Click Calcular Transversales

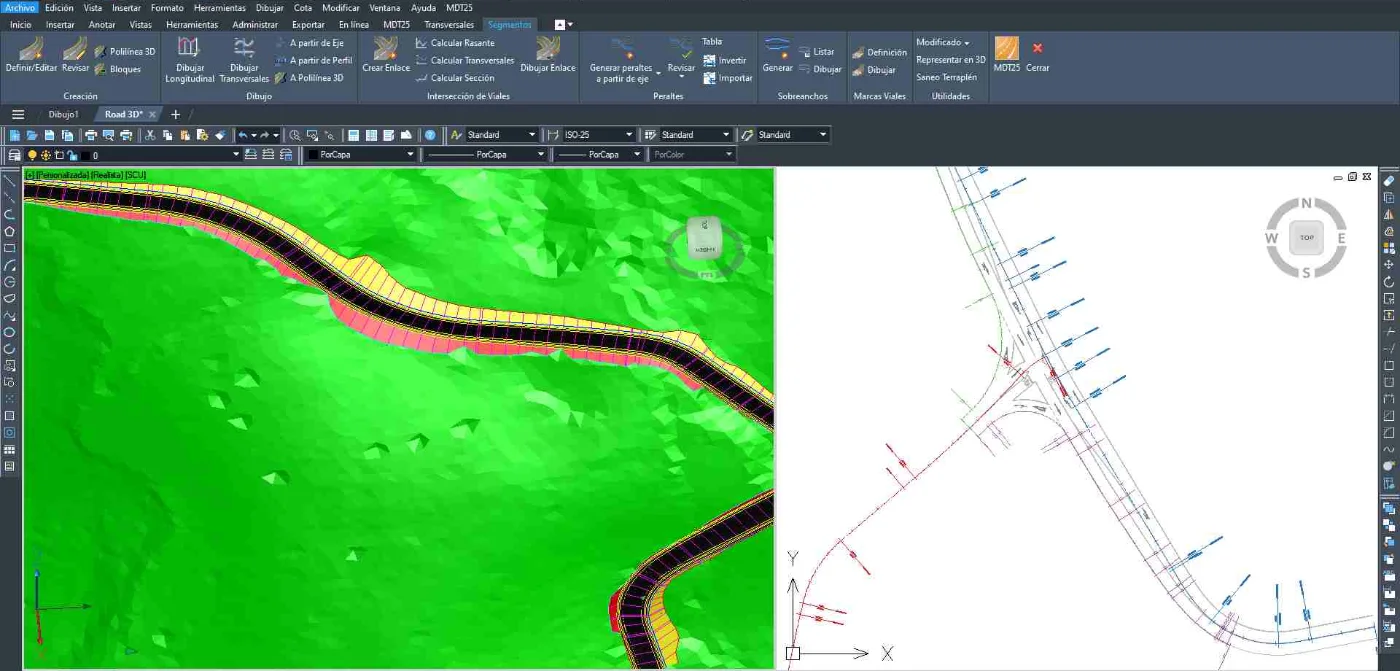coord(464,60)
